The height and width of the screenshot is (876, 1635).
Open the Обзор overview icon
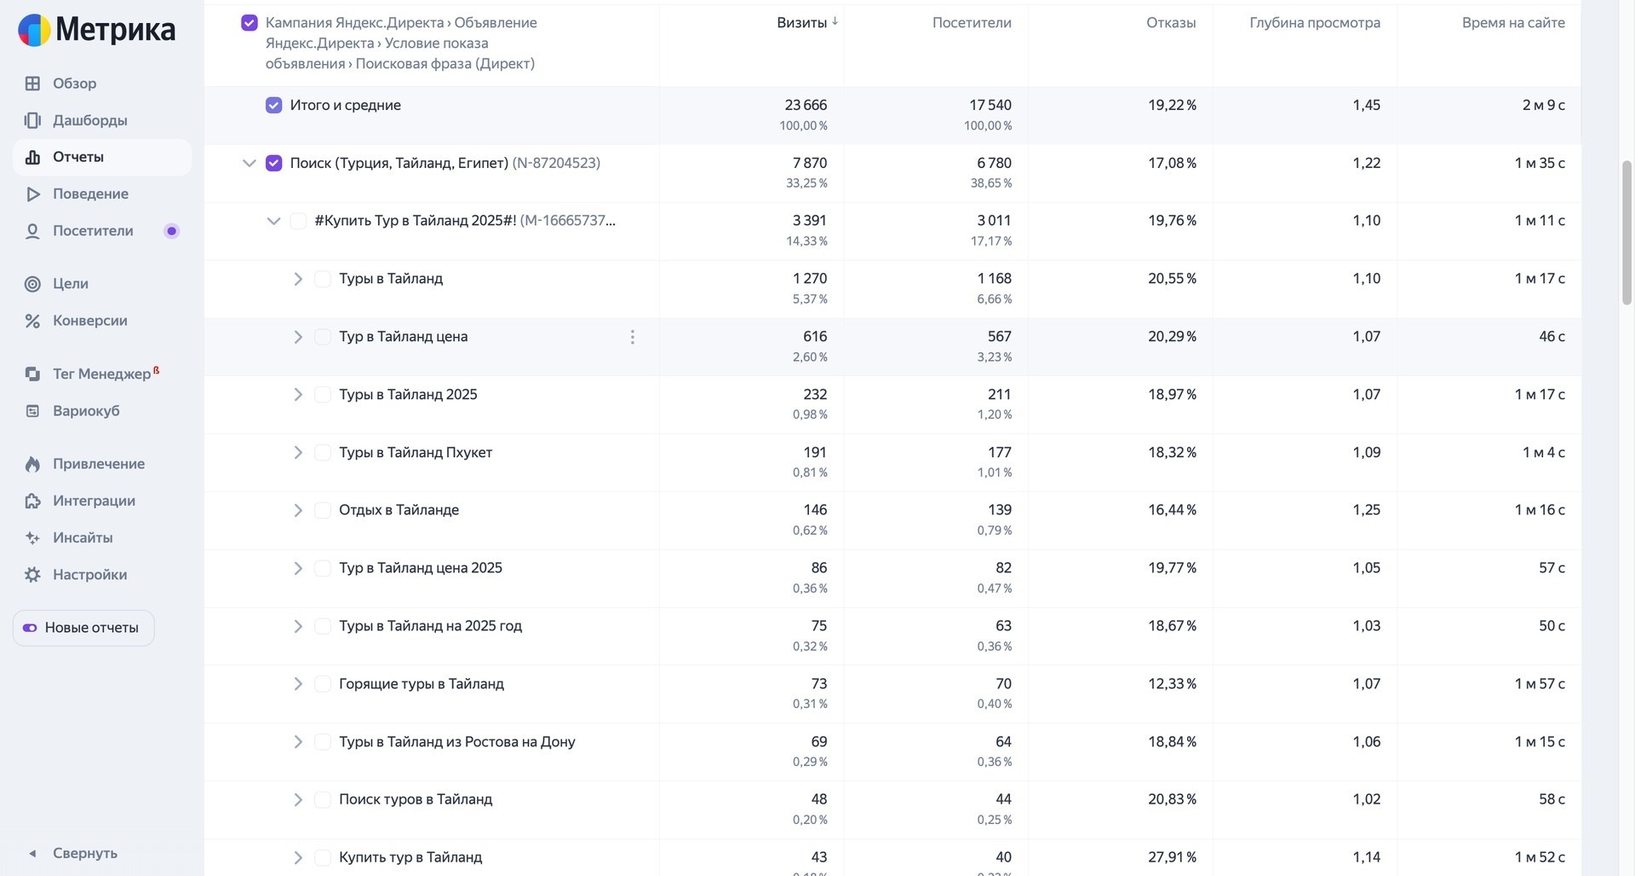[x=33, y=84]
